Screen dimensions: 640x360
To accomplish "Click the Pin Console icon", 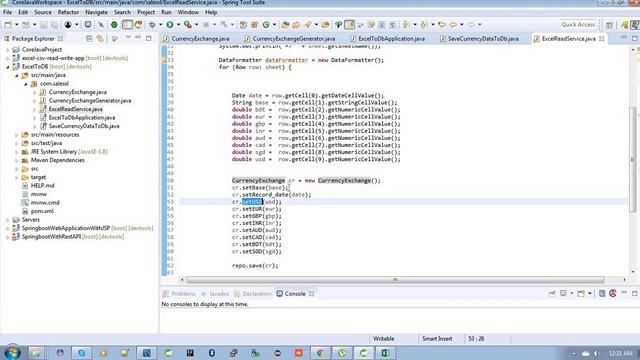I will tap(552, 293).
